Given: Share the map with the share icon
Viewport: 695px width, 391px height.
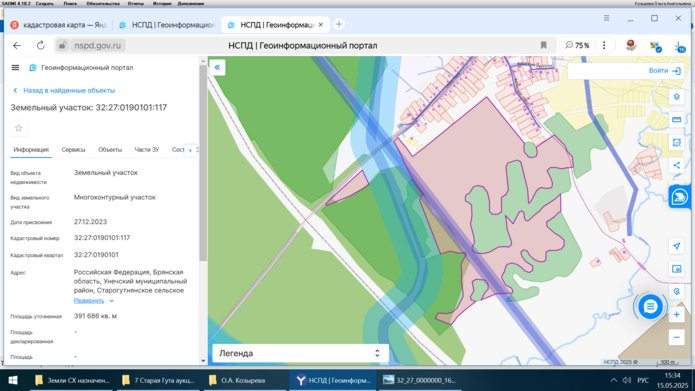Looking at the screenshot, I should (x=676, y=165).
